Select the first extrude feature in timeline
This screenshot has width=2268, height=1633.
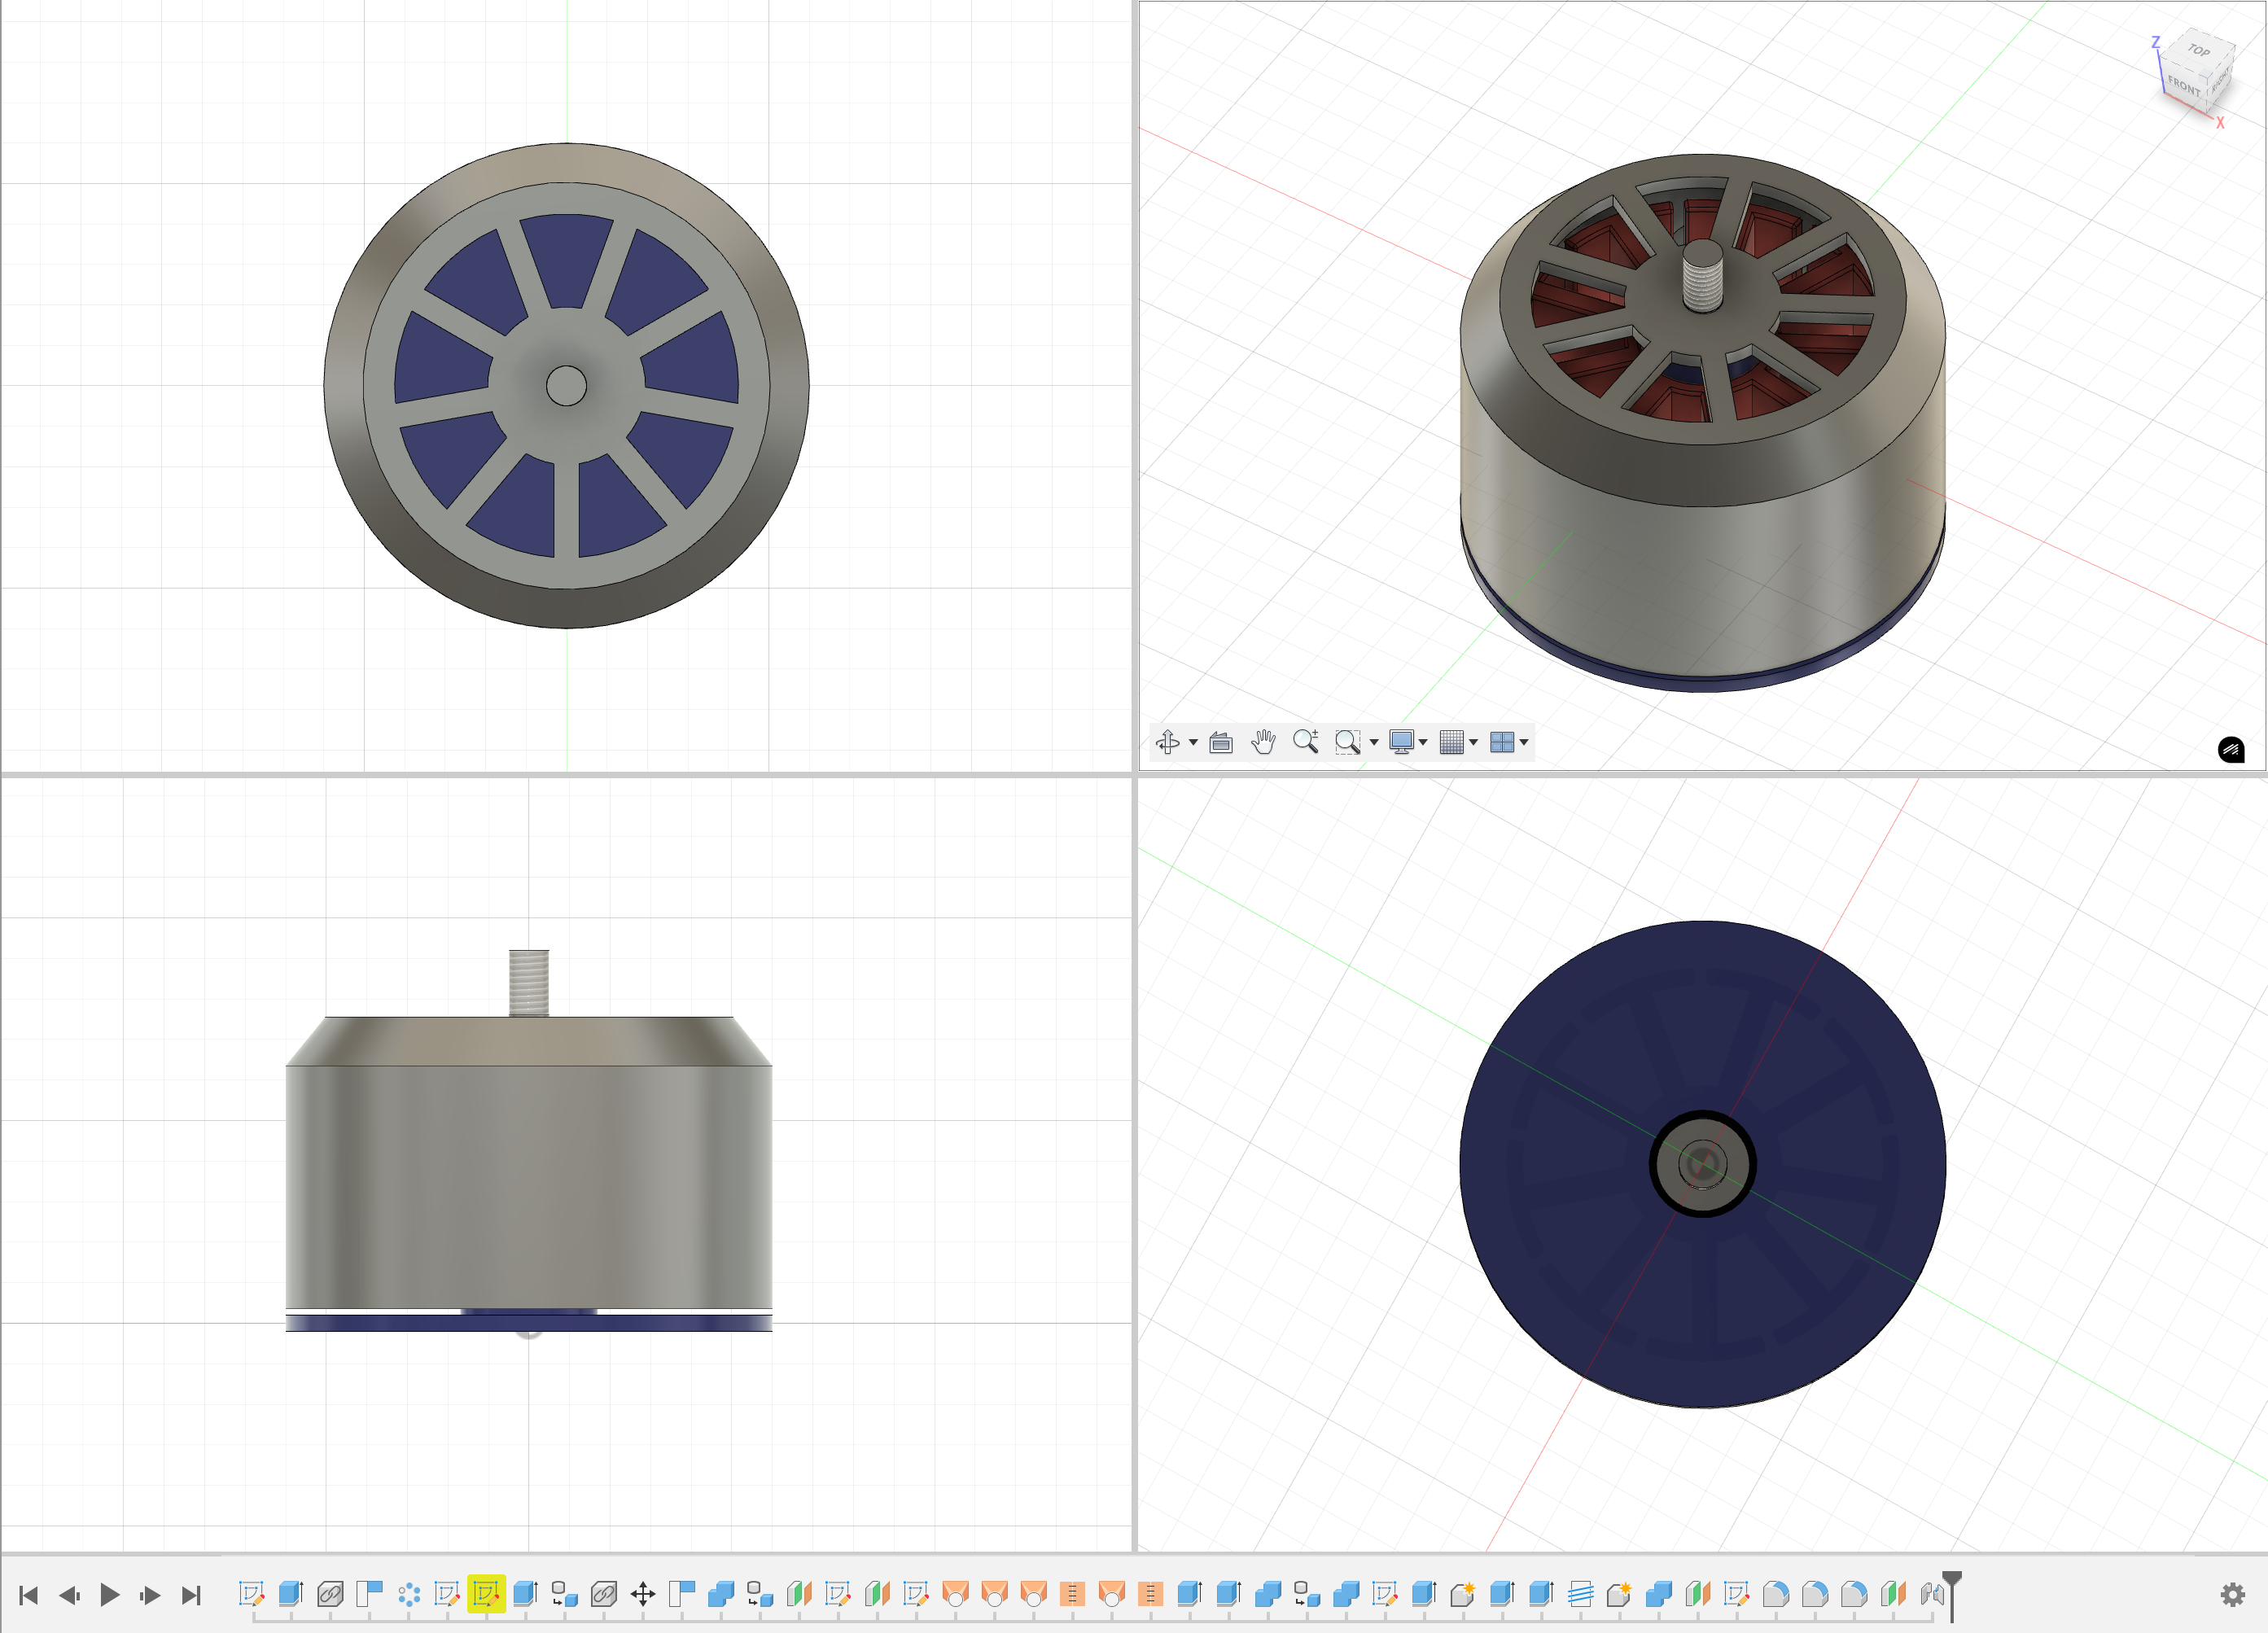click(291, 1593)
